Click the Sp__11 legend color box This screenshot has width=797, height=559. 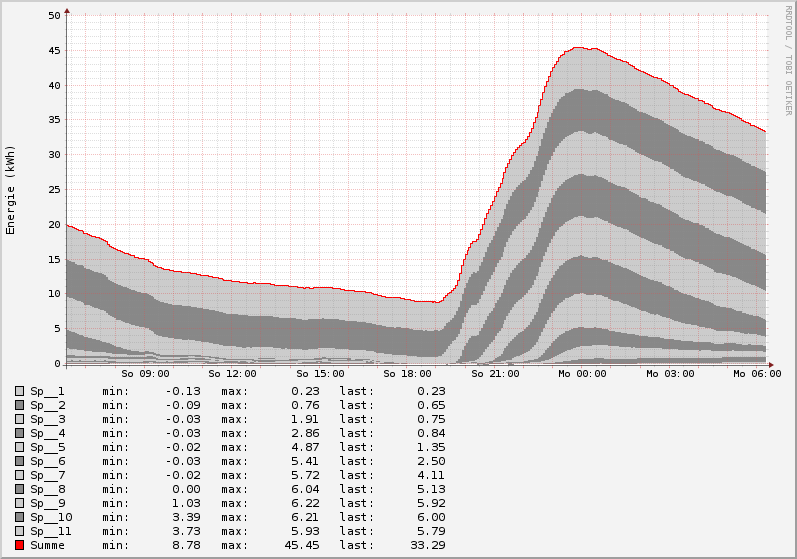tap(19, 531)
